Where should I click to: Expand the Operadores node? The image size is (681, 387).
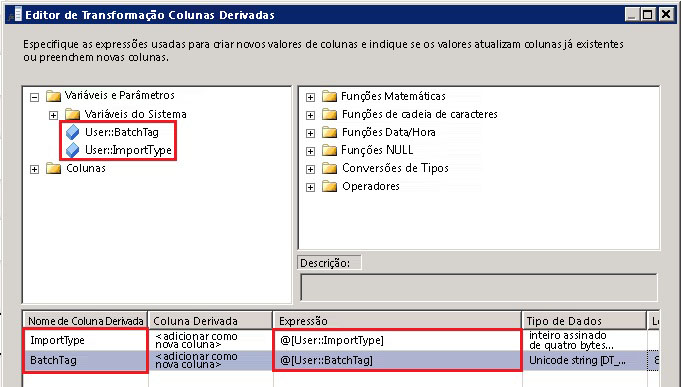pos(310,188)
